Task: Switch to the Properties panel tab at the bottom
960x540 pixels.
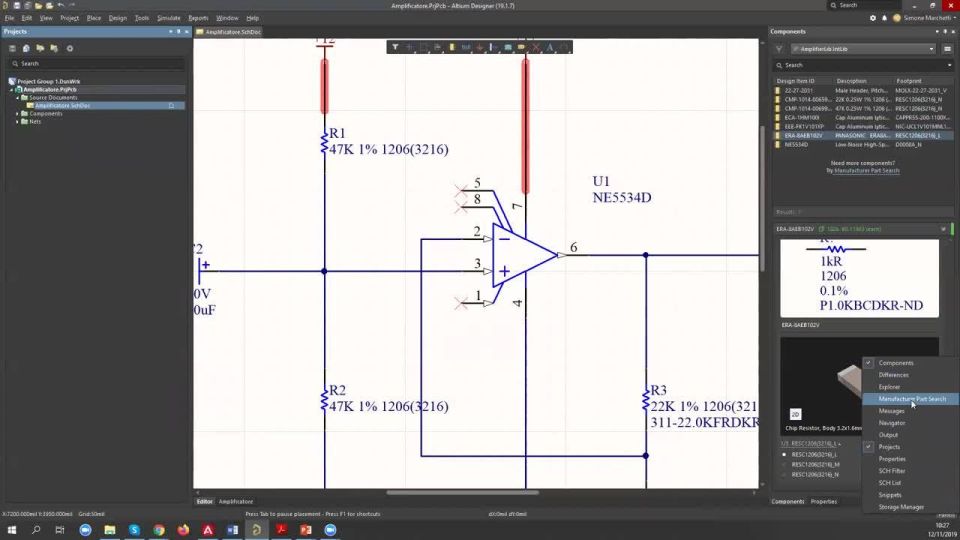Action: (x=823, y=501)
